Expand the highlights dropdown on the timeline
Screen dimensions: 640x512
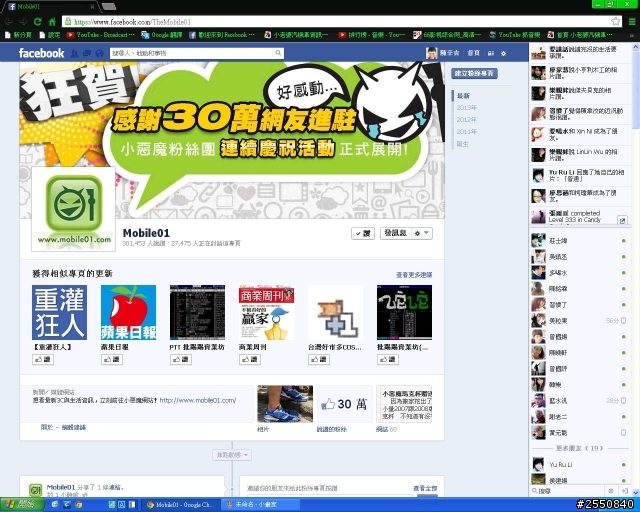(x=232, y=455)
